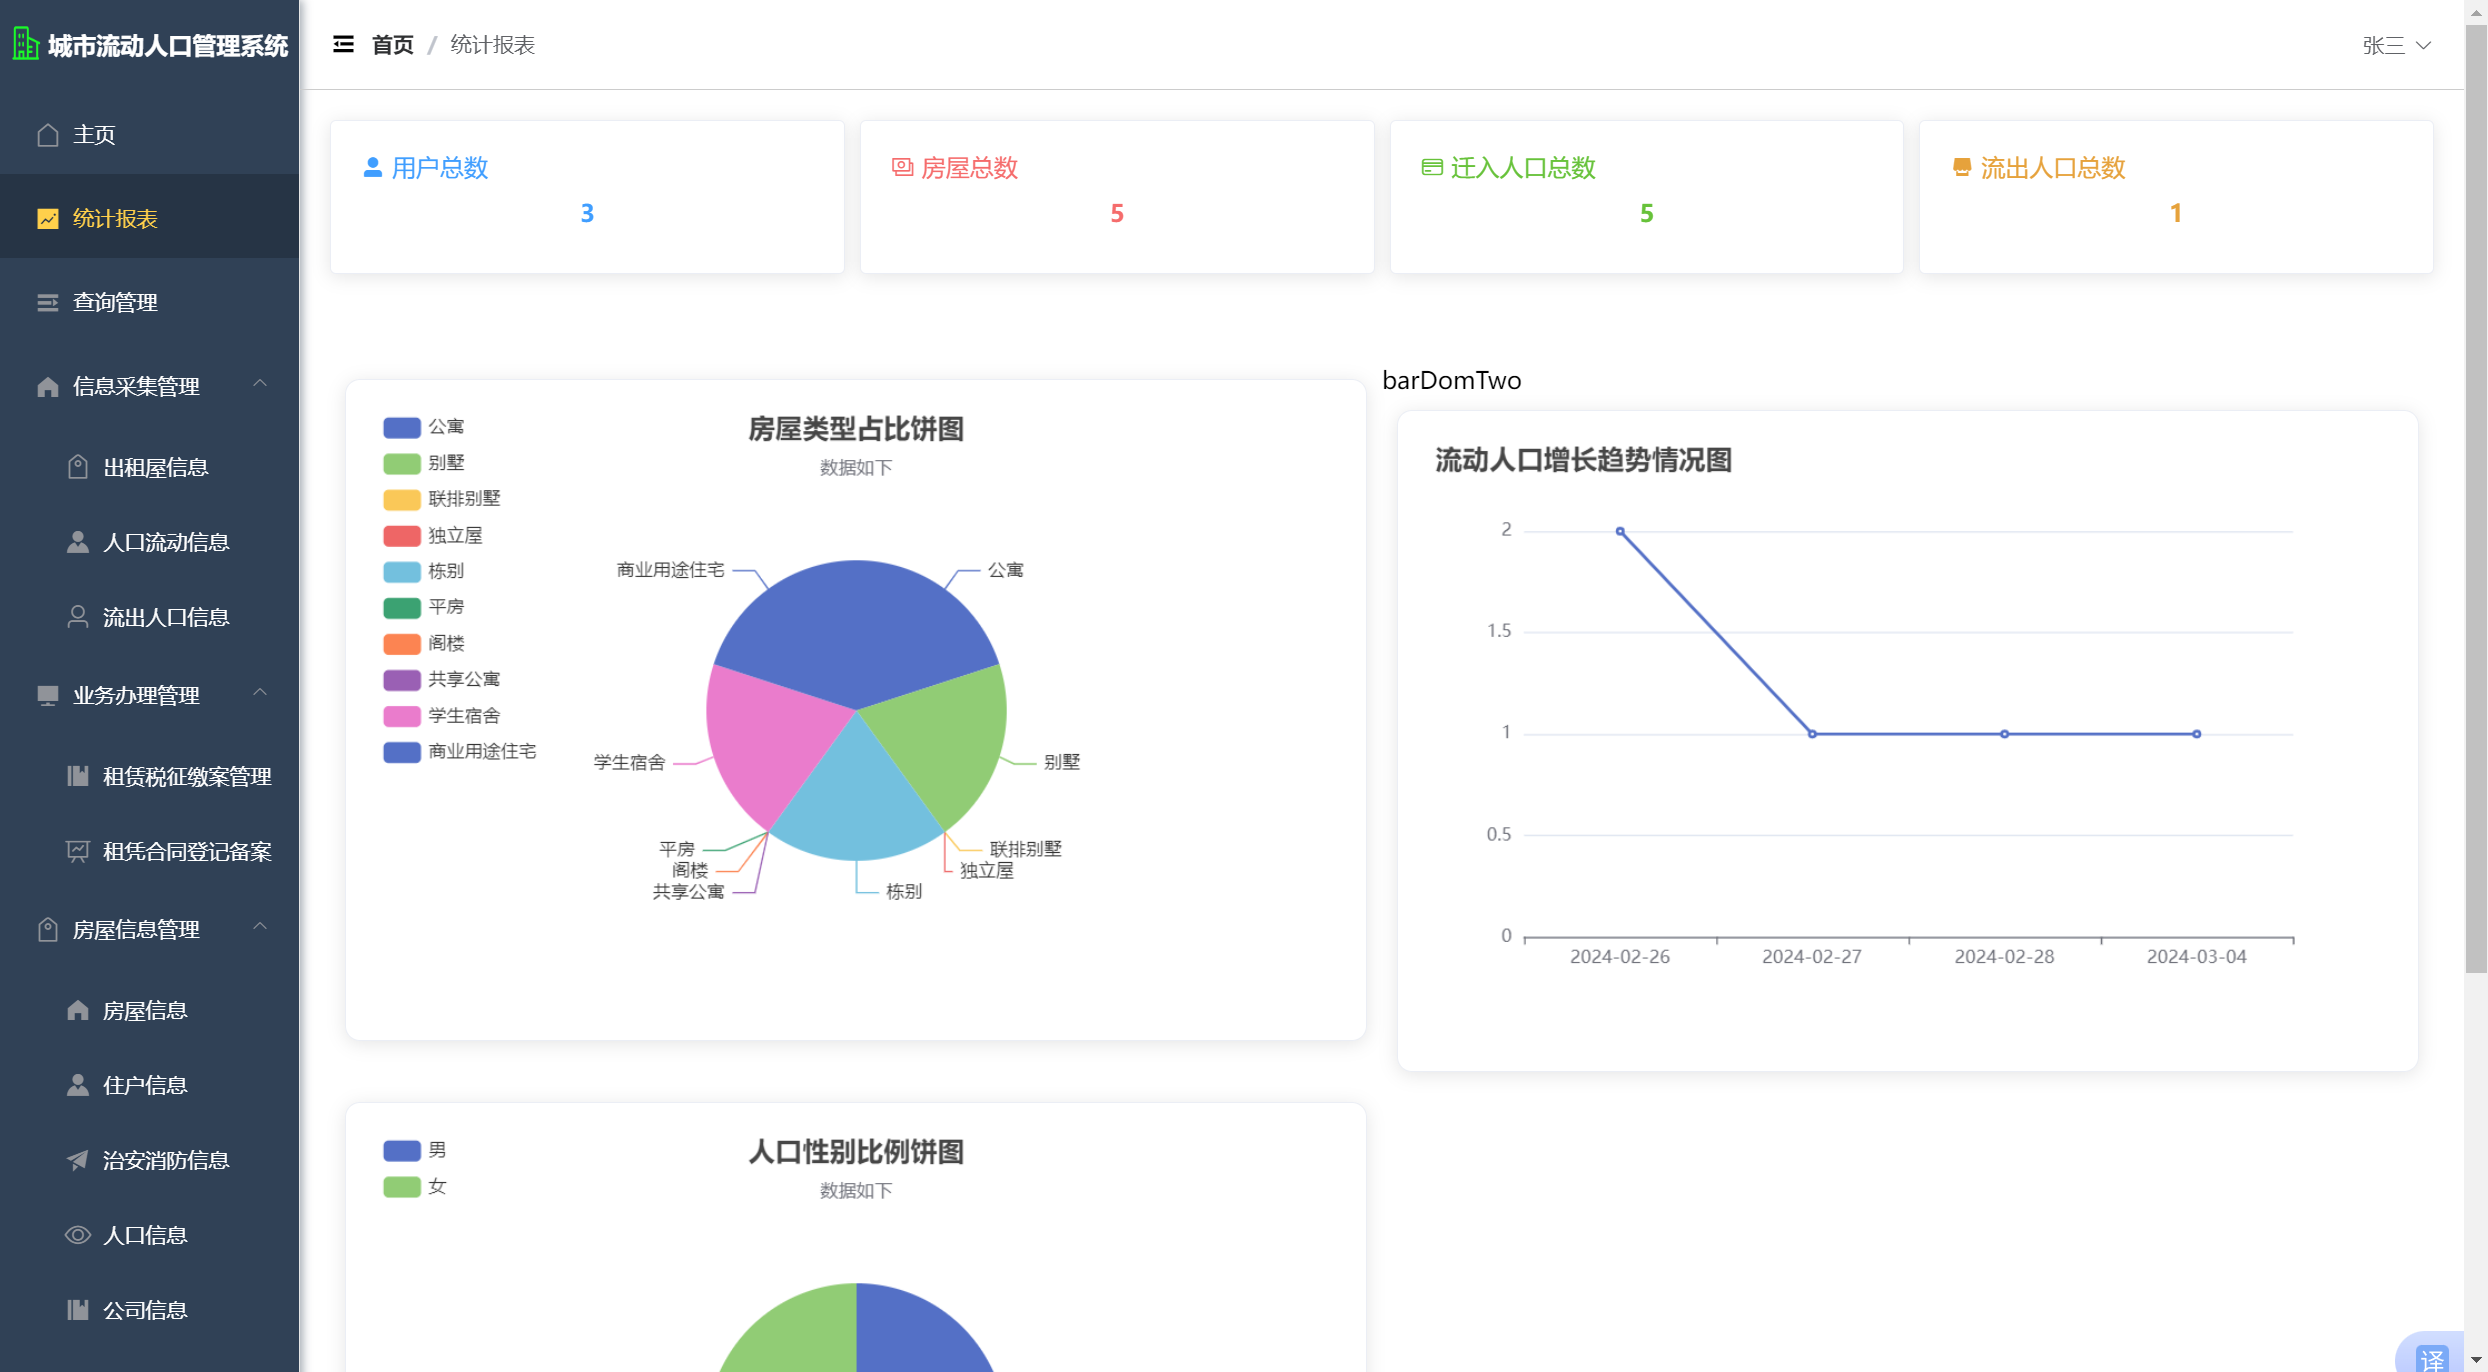Go to 首页 breadcrumb link
Image resolution: width=2488 pixels, height=1372 pixels.
(x=392, y=45)
